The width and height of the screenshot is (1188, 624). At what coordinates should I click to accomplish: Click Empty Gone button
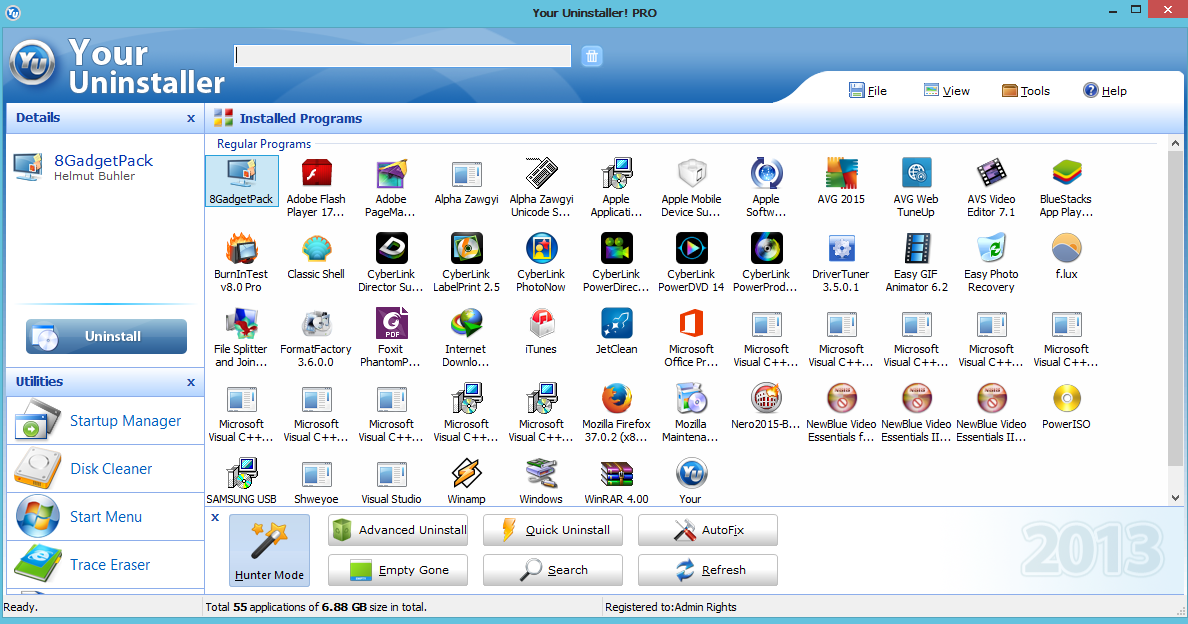tap(398, 570)
